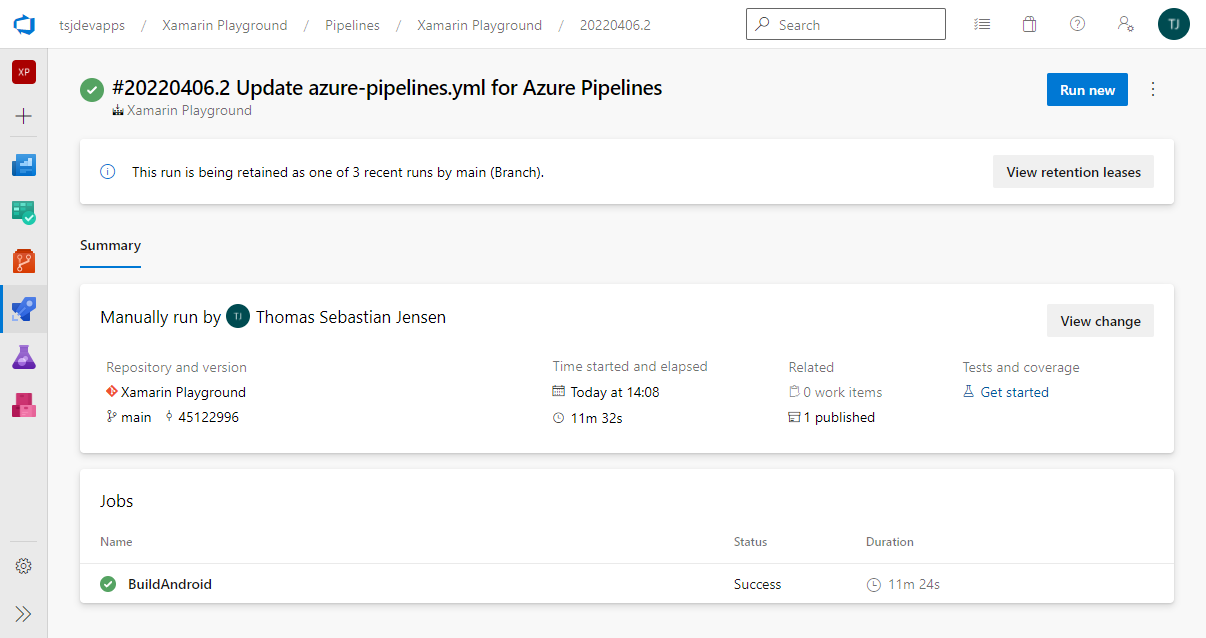Open Get started tests link

tap(1014, 392)
